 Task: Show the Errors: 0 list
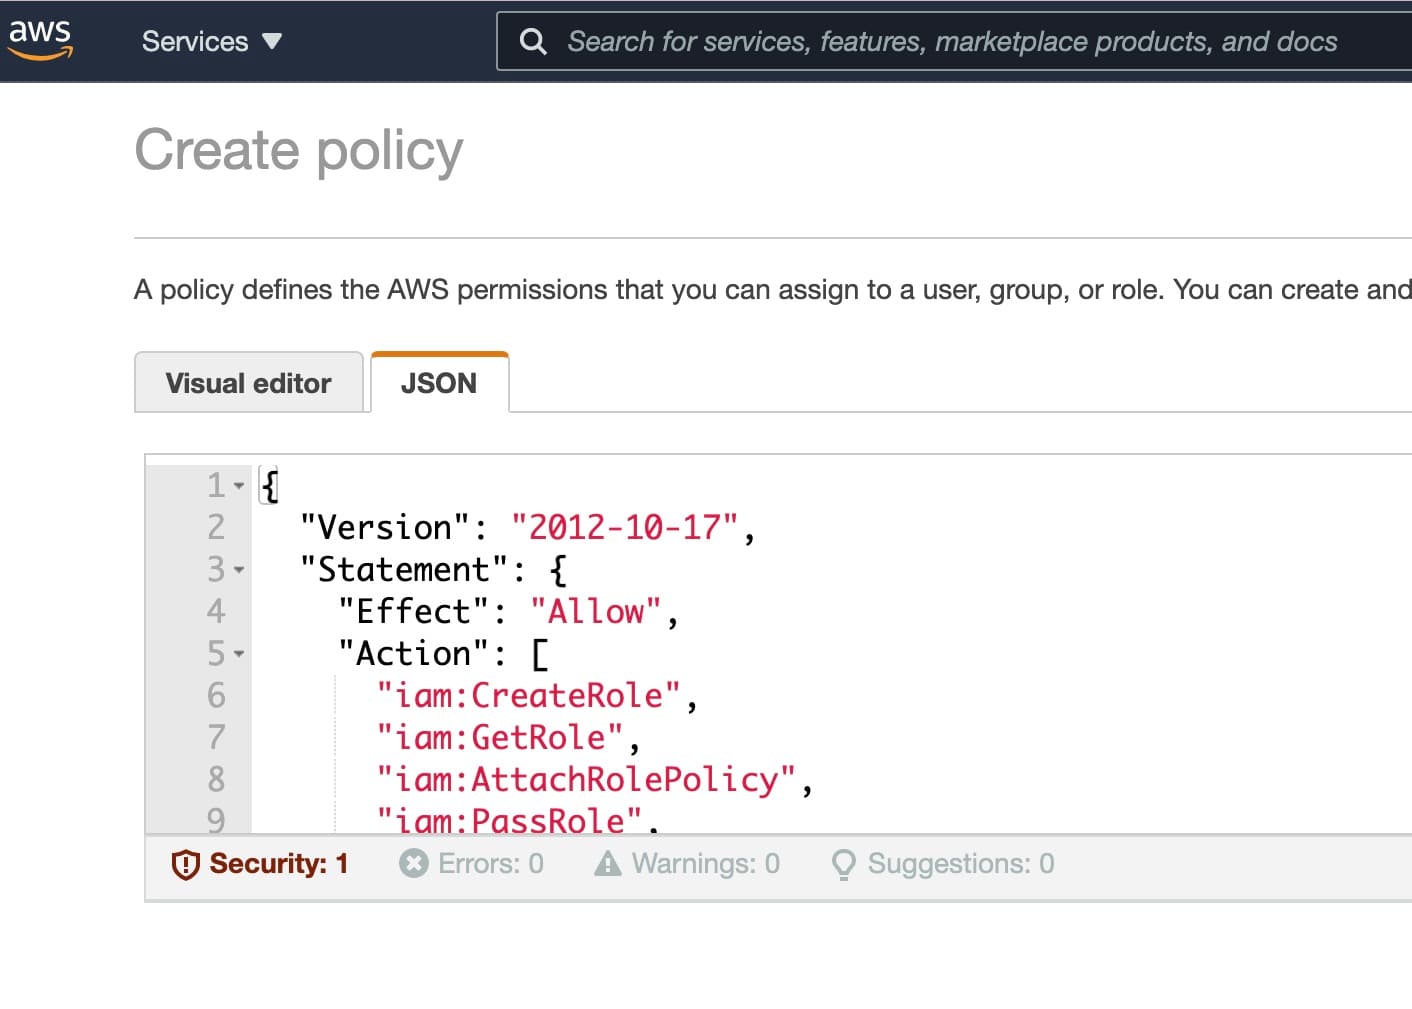(x=471, y=864)
